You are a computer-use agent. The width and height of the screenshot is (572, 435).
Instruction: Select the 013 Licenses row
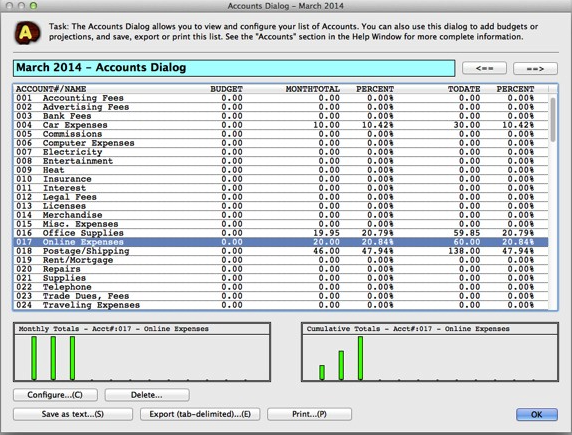[281, 206]
